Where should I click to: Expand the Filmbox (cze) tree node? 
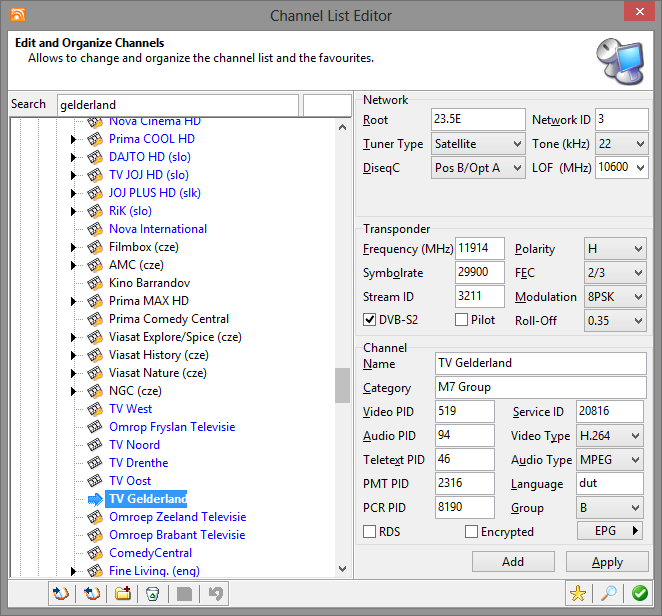74,247
